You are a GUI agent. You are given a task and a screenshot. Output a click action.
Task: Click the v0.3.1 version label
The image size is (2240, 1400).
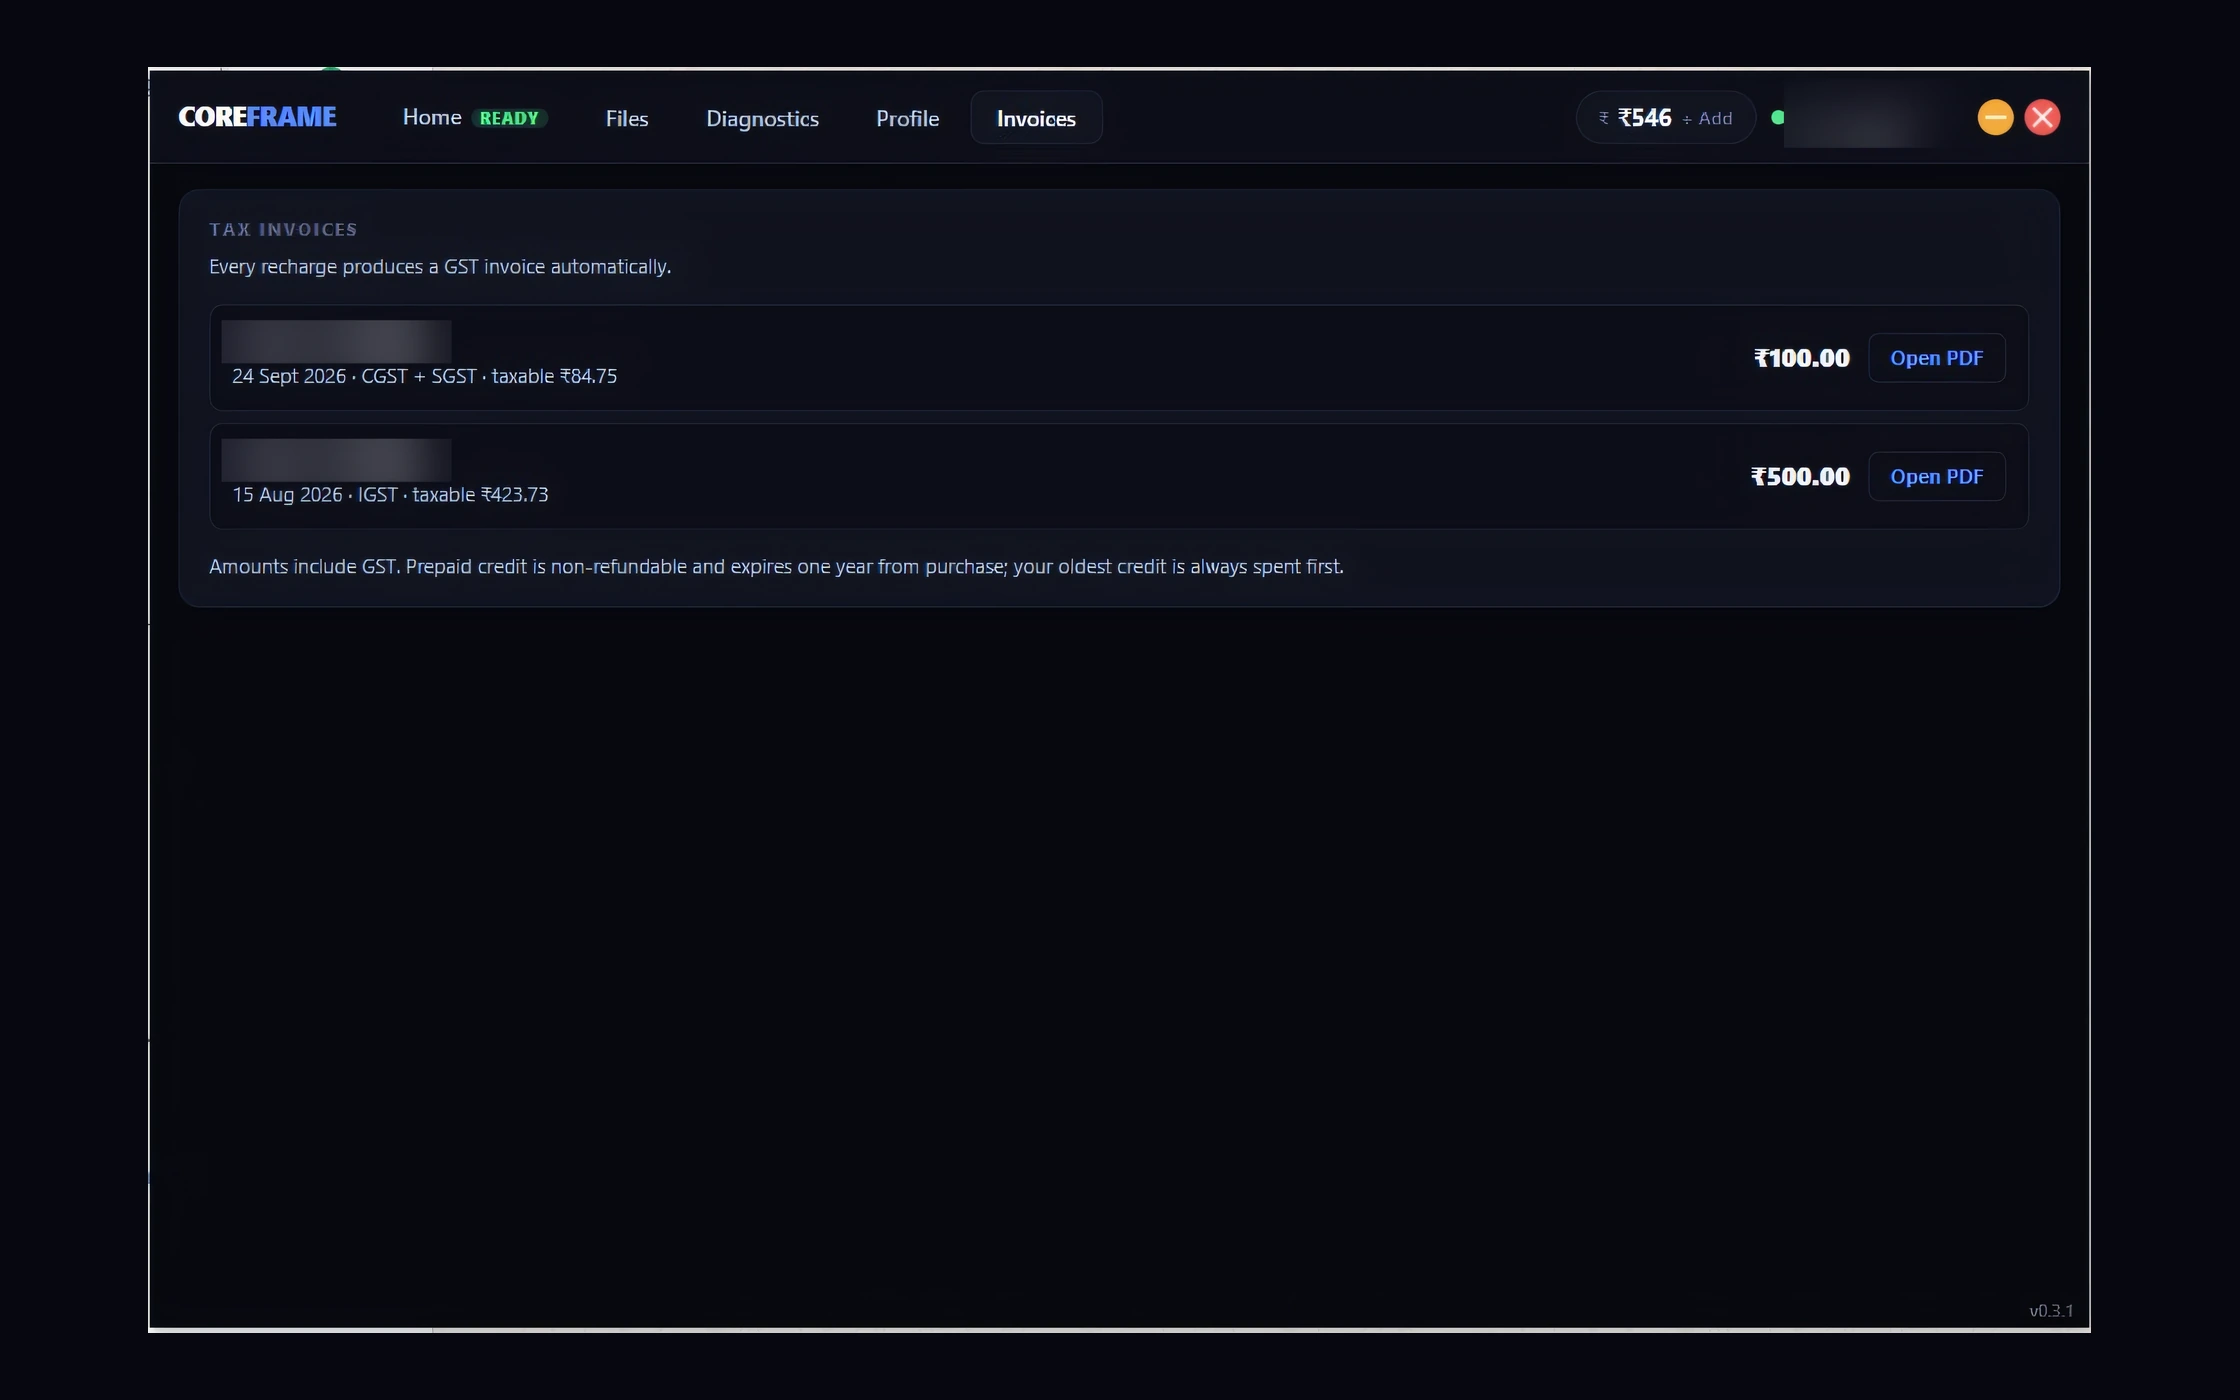(2051, 1311)
